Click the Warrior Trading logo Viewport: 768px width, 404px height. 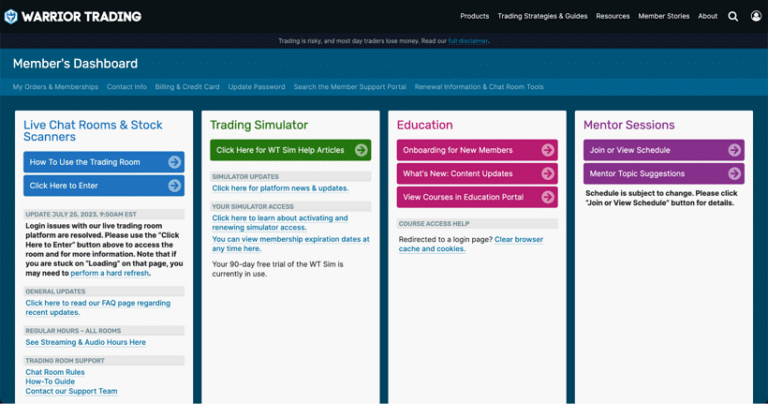71,16
